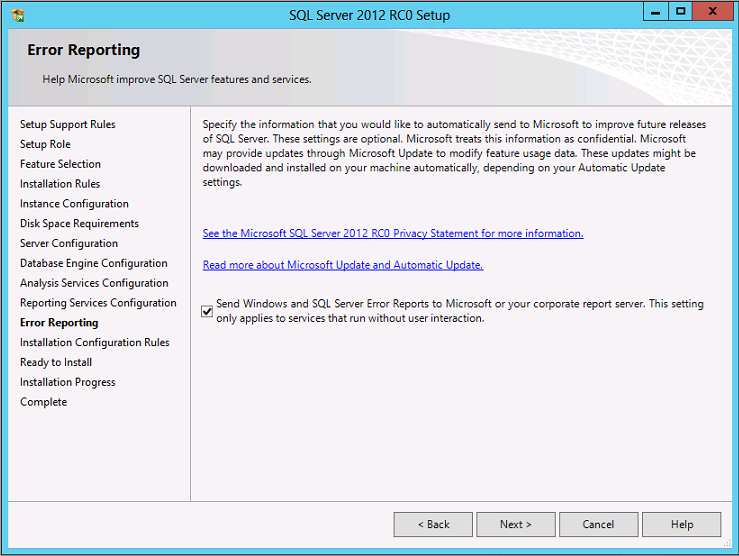Image resolution: width=739 pixels, height=556 pixels.
Task: Select the Complete step
Action: [x=43, y=402]
